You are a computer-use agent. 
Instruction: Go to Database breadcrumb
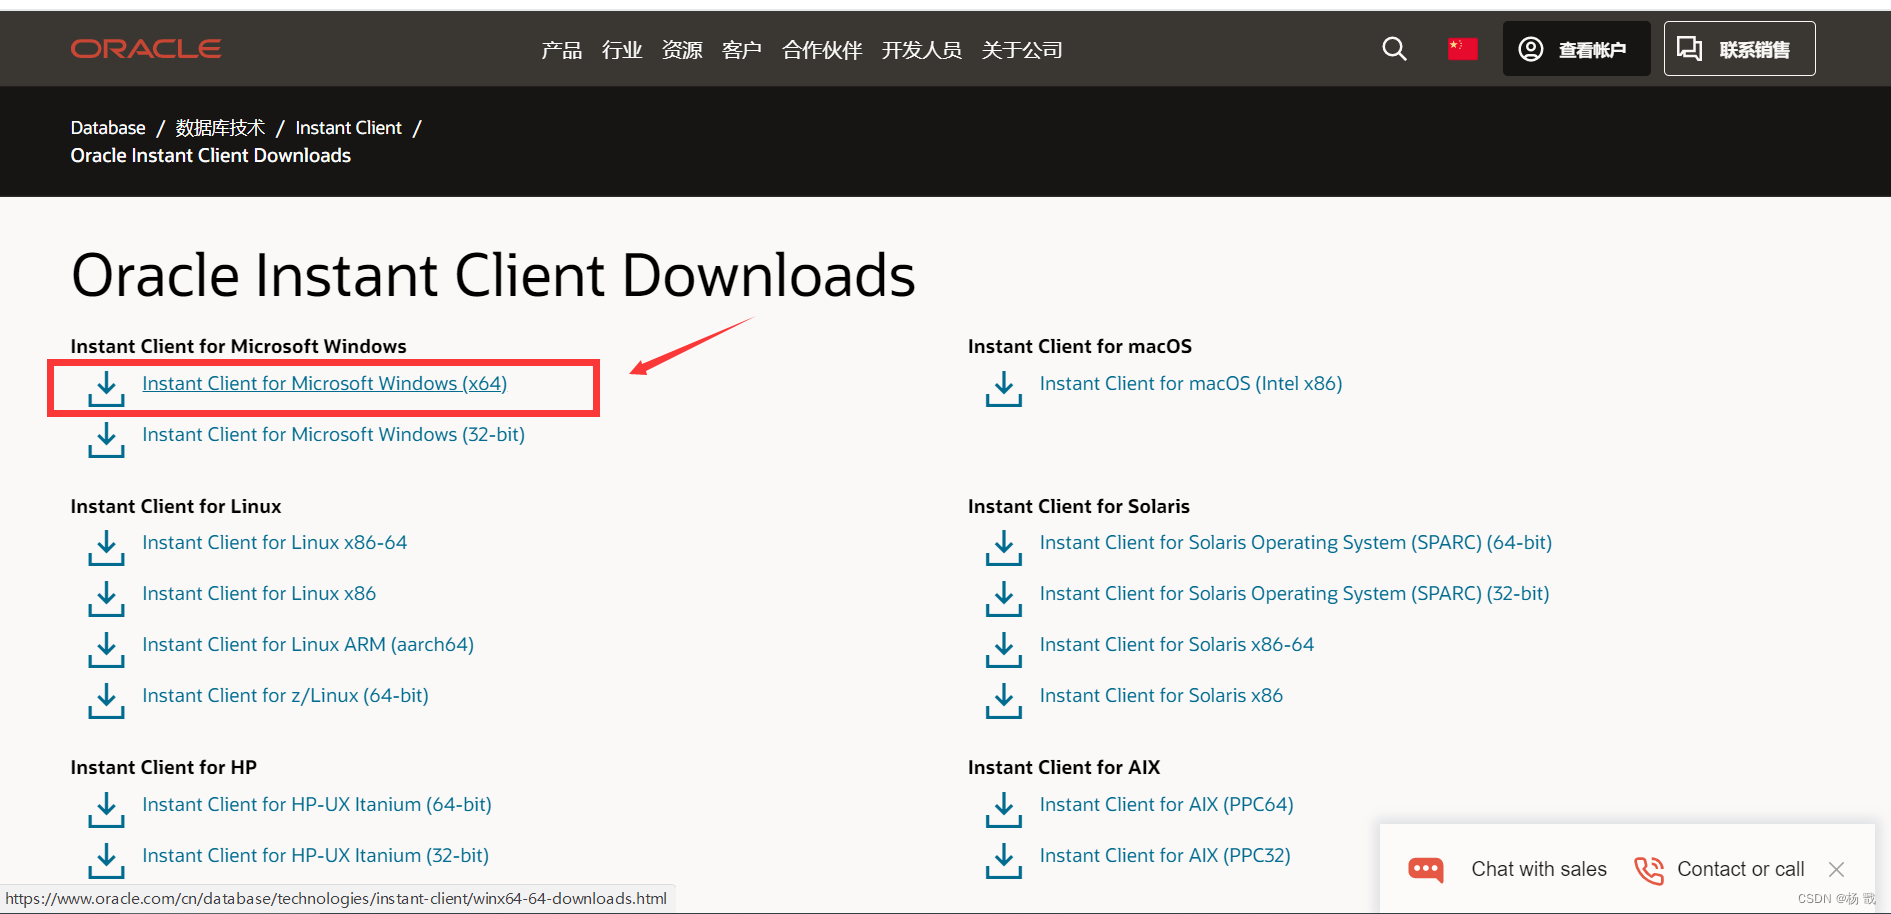[x=108, y=128]
